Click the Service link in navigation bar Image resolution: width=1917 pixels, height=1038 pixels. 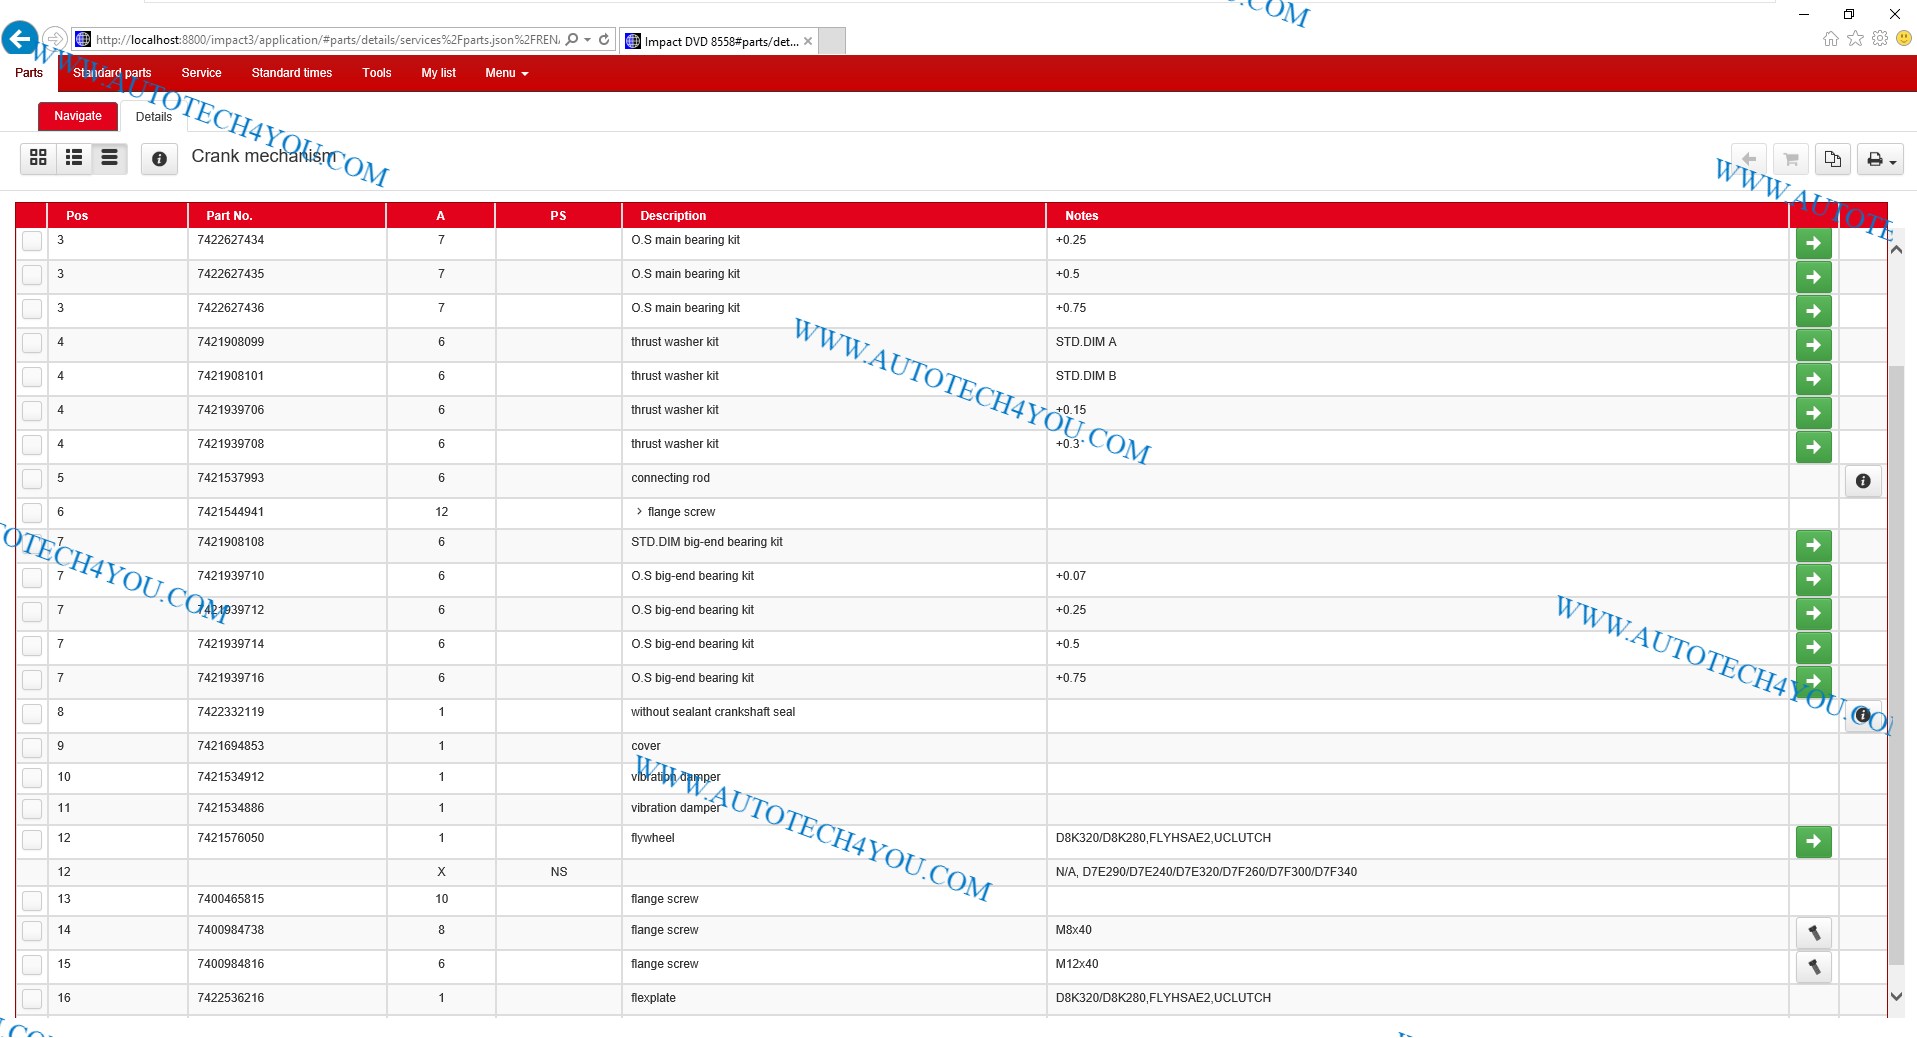point(201,73)
